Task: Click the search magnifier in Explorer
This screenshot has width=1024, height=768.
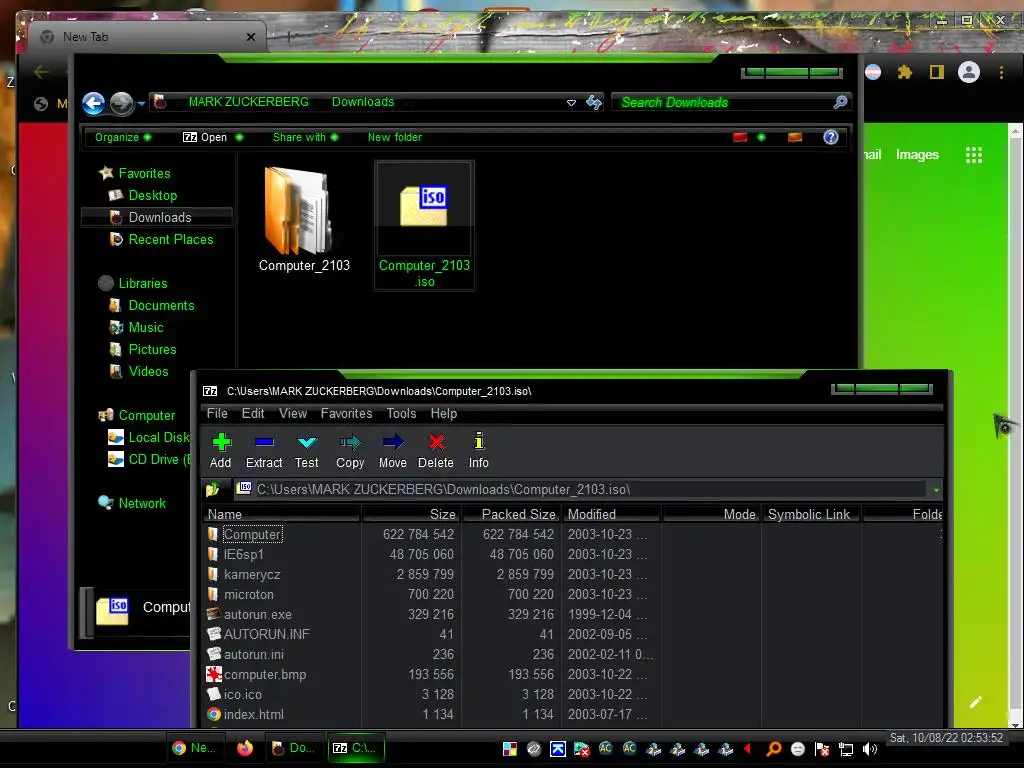Action: 840,102
